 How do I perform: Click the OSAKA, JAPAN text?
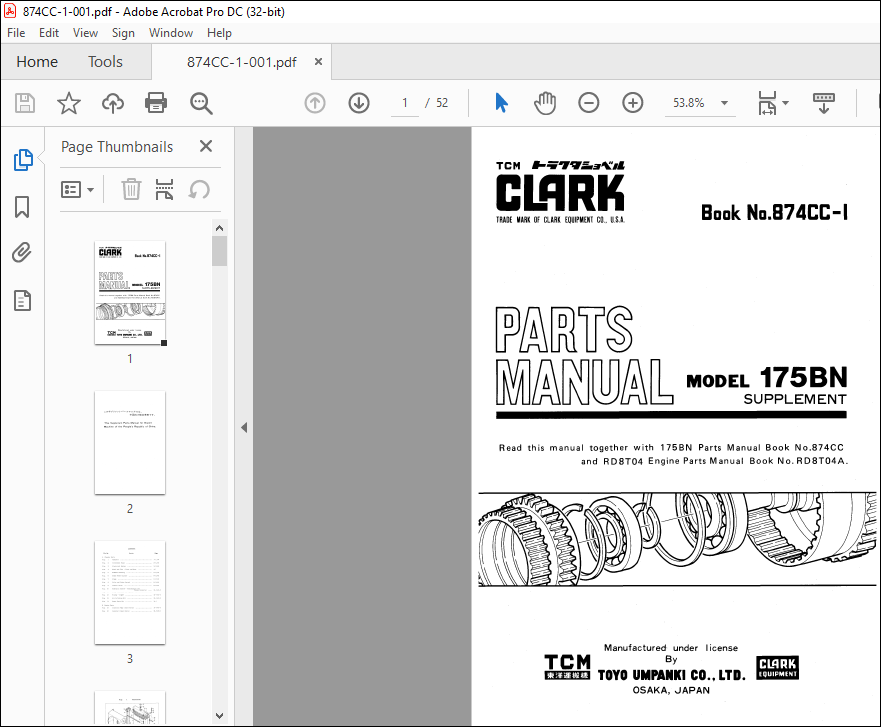click(671, 690)
